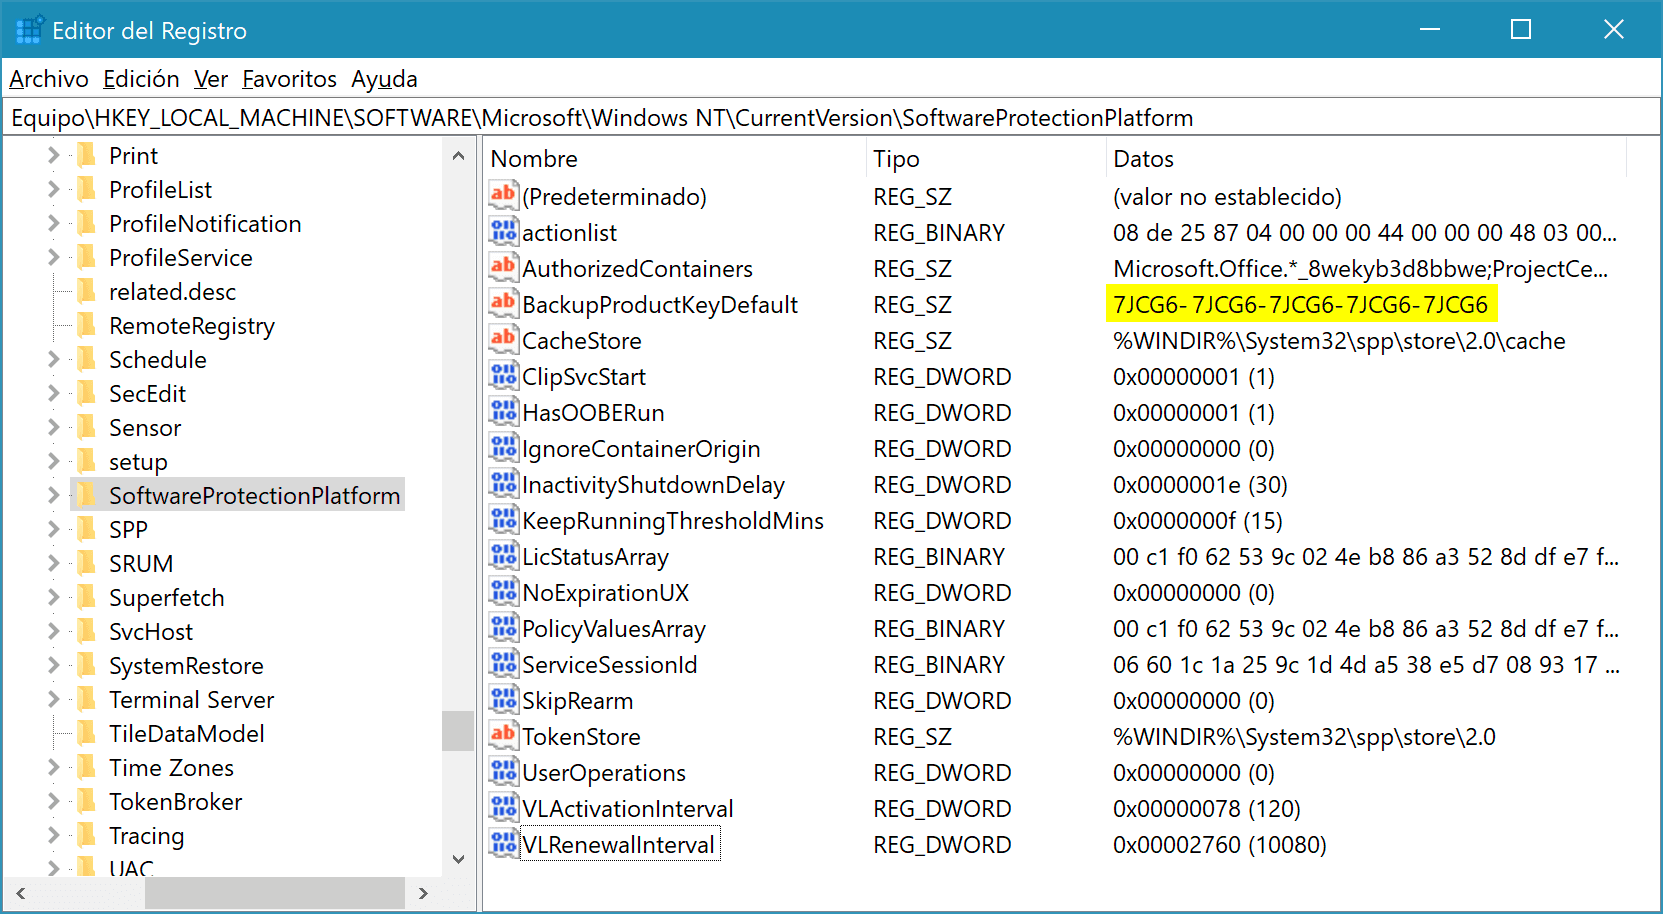
Task: Click the string icon beside BackupProductKeyDefault
Action: (x=503, y=303)
